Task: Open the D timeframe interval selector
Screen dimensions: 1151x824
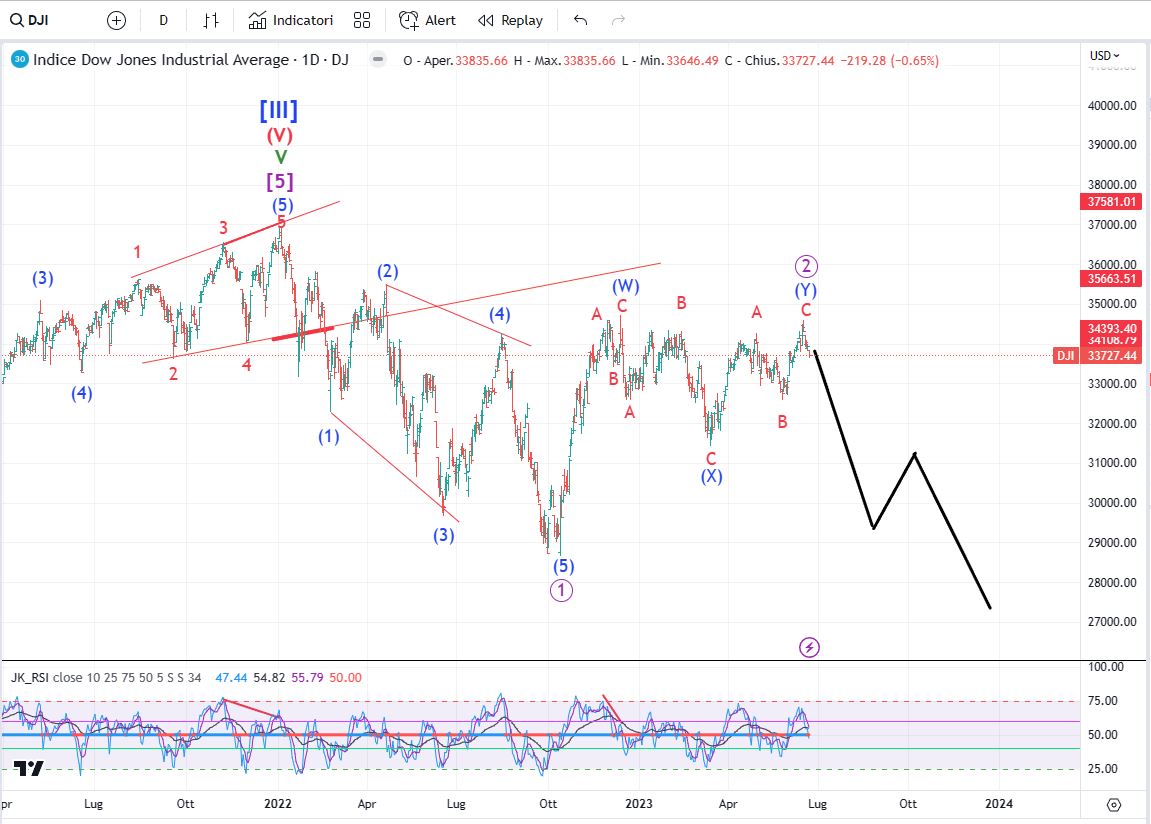Action: tap(164, 21)
